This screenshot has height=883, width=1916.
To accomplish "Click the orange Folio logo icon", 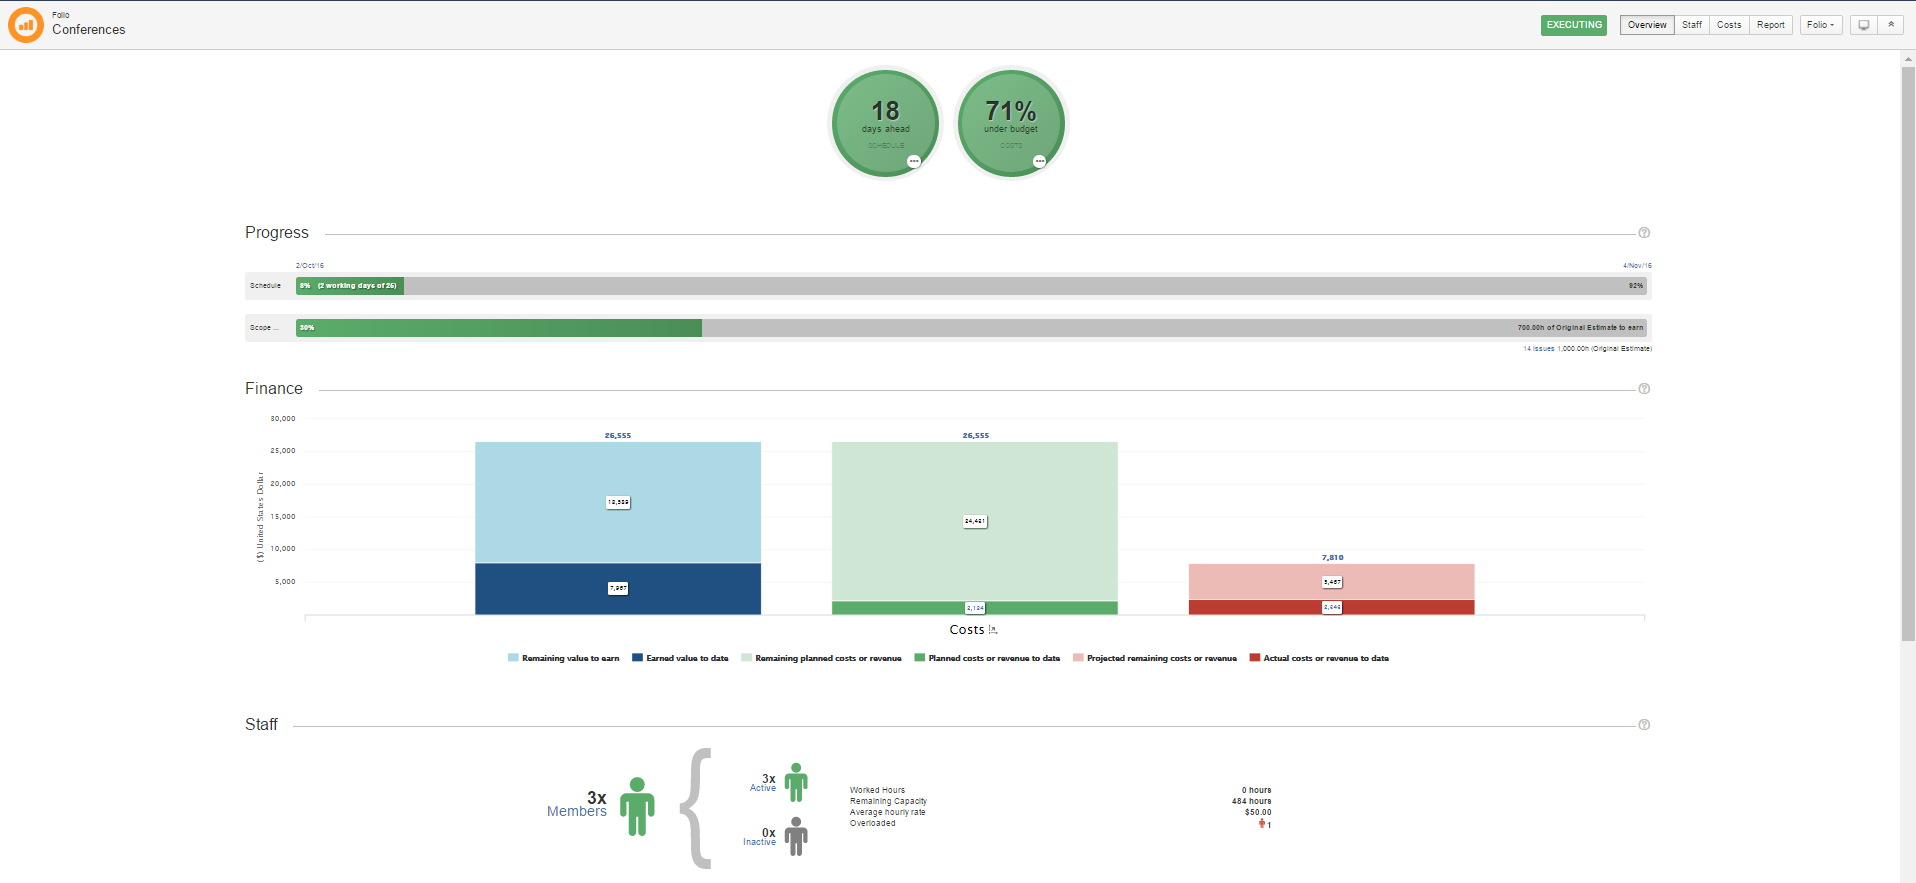I will pos(26,25).
